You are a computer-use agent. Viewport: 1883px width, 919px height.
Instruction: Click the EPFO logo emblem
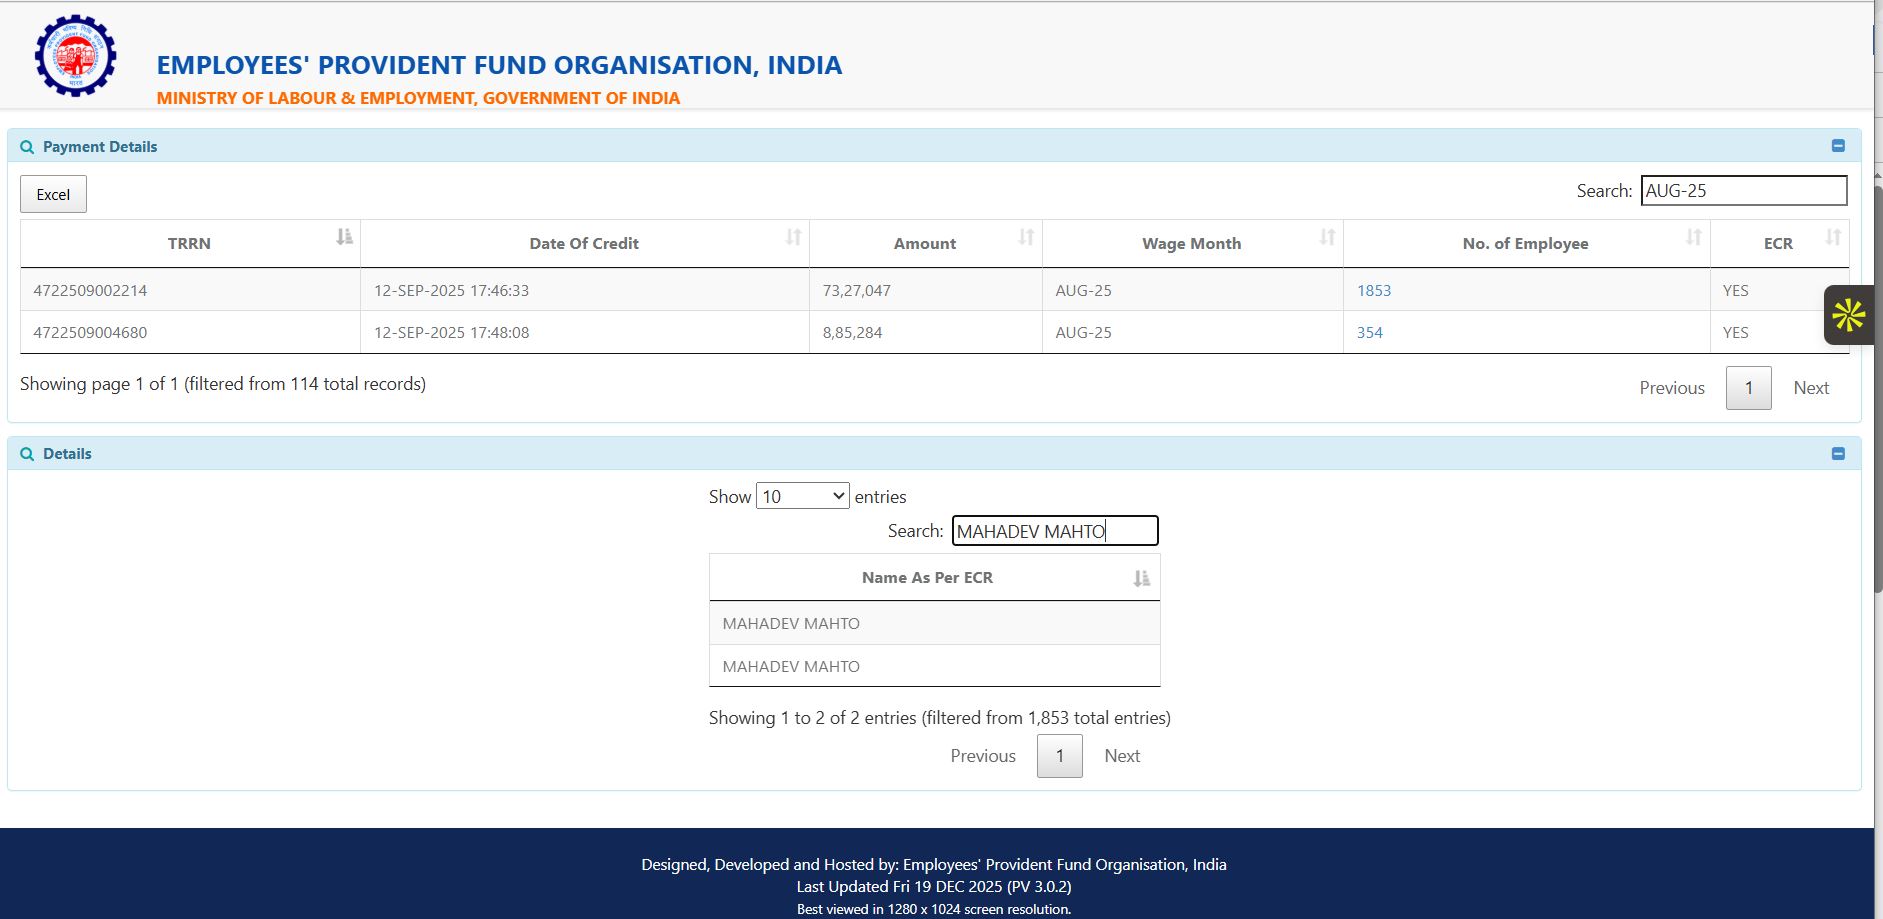click(x=75, y=57)
